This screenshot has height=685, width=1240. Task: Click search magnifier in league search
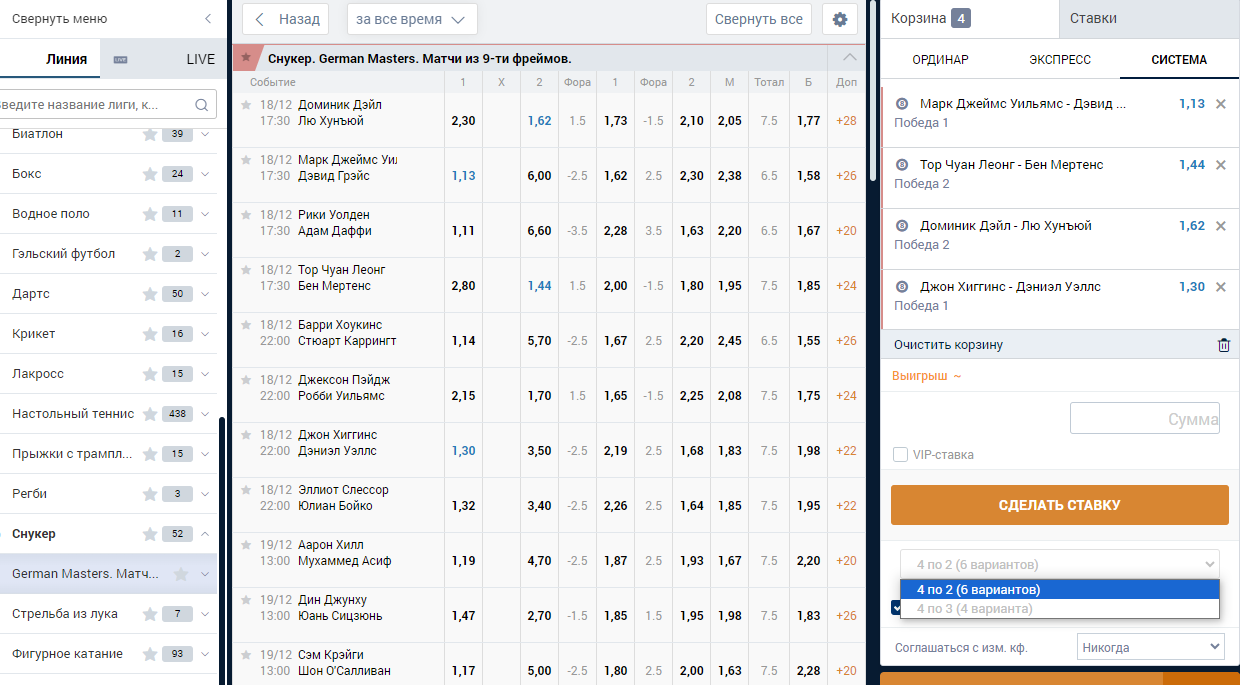201,104
